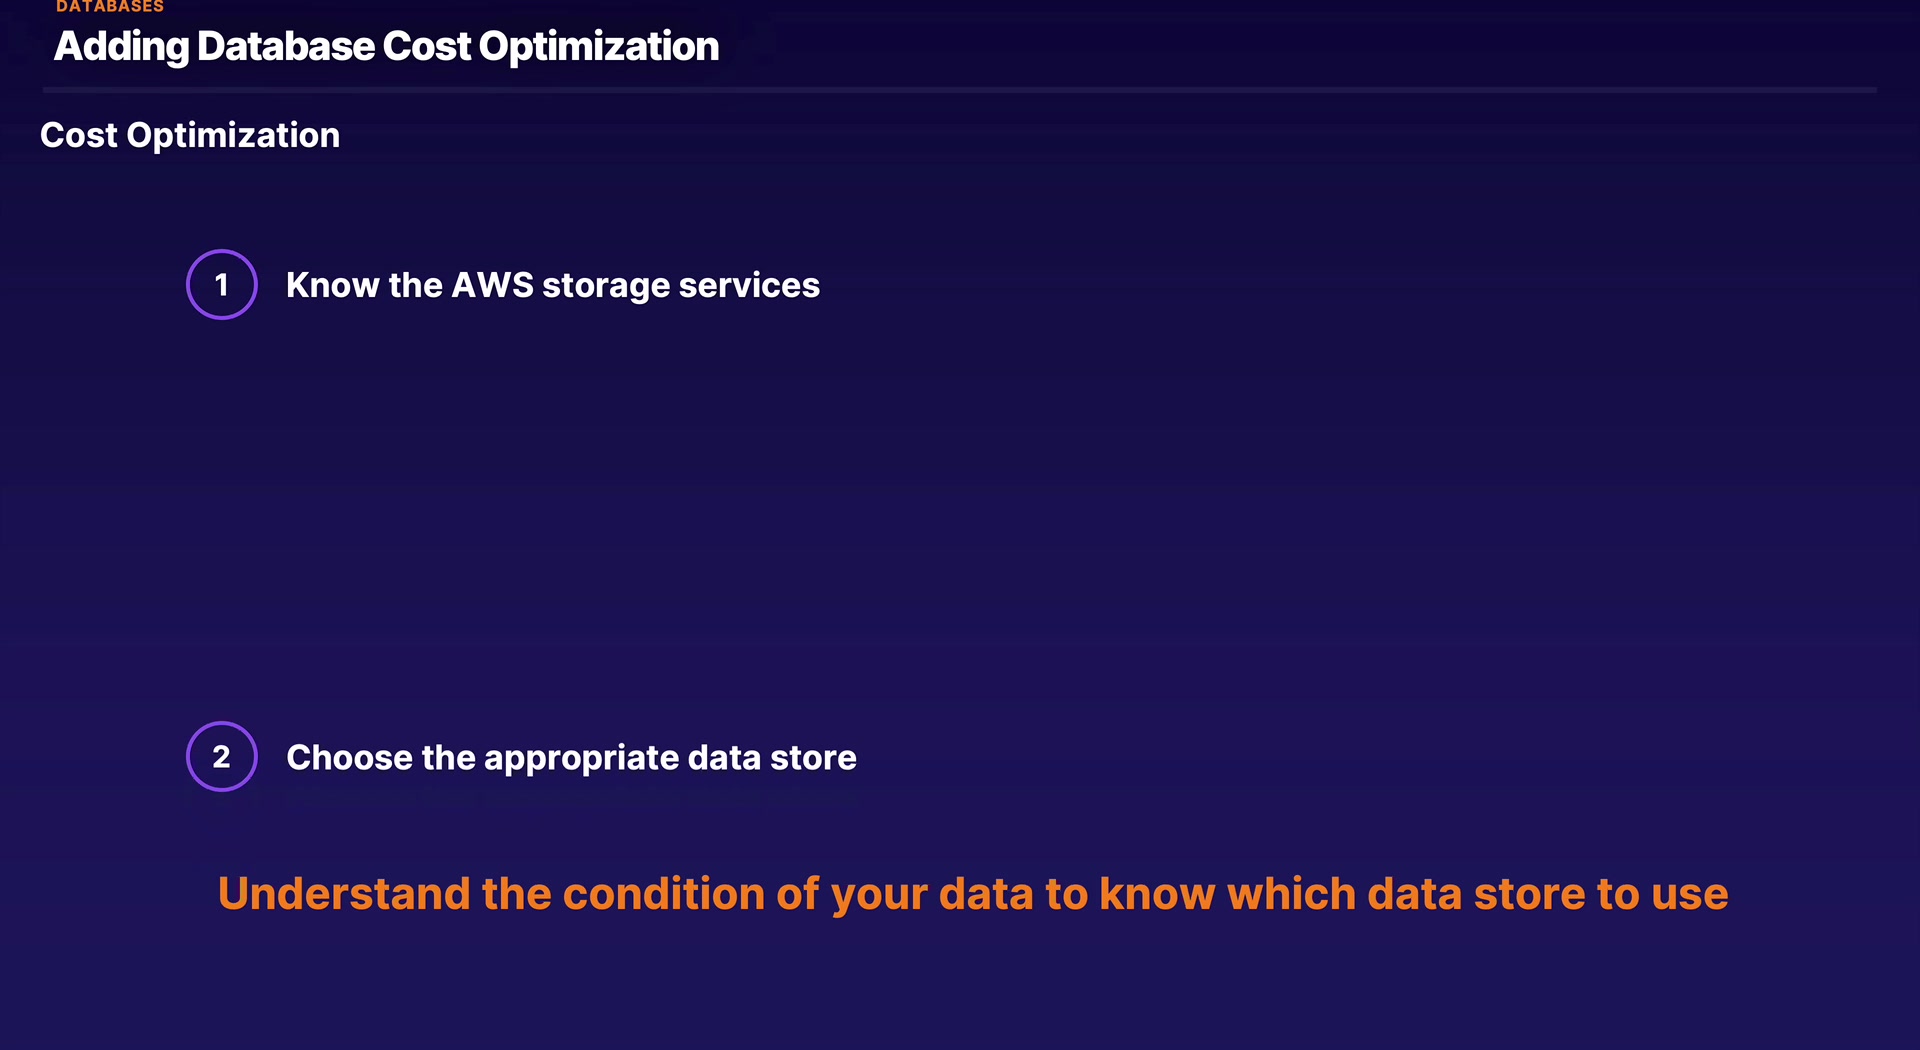Image resolution: width=1920 pixels, height=1050 pixels.
Task: Select the 'Adding Database Cost Optimization' slide title
Action: tap(386, 47)
